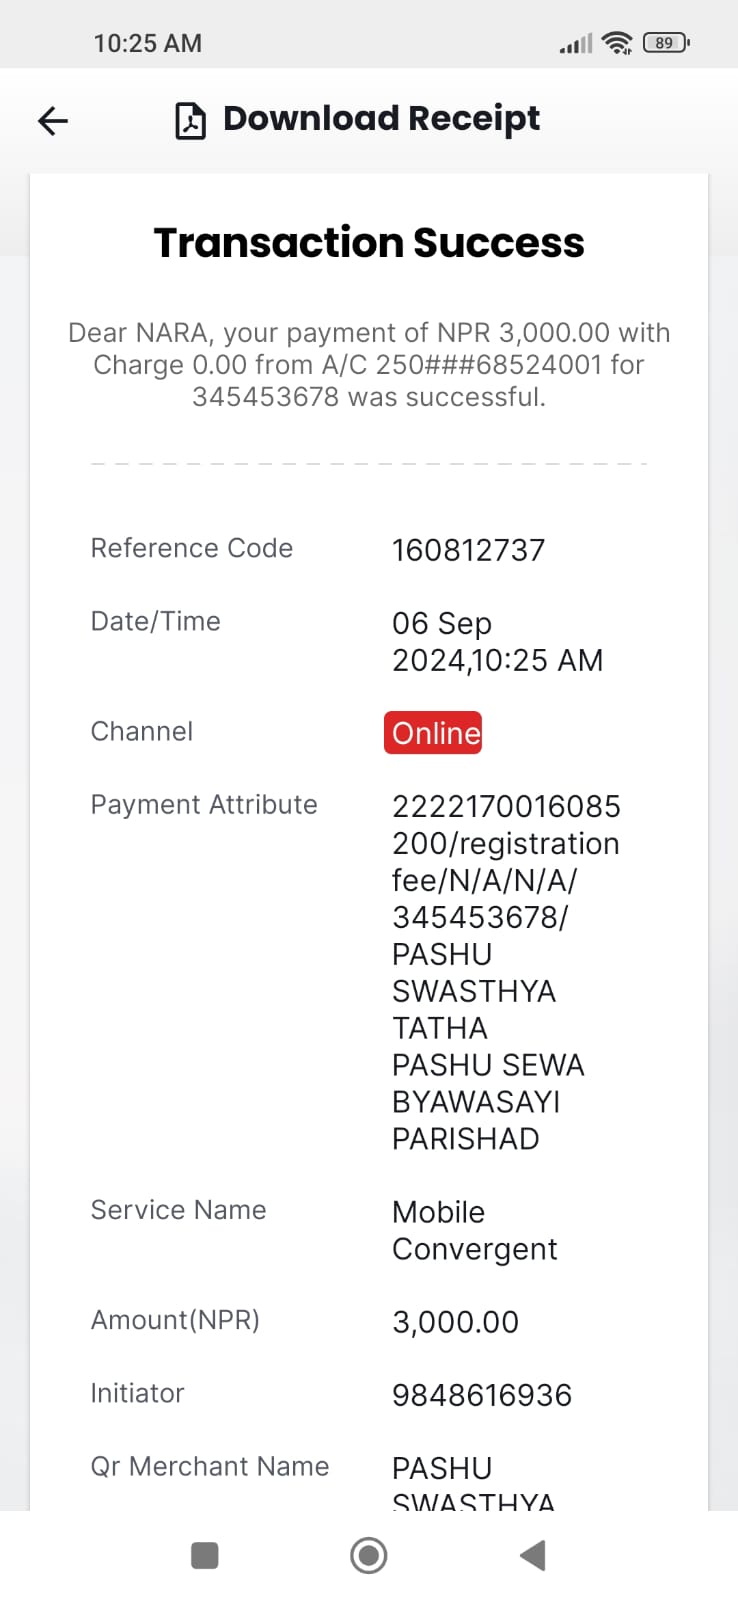Tap the red Online channel badge
The height and width of the screenshot is (1600, 738).
click(x=433, y=732)
